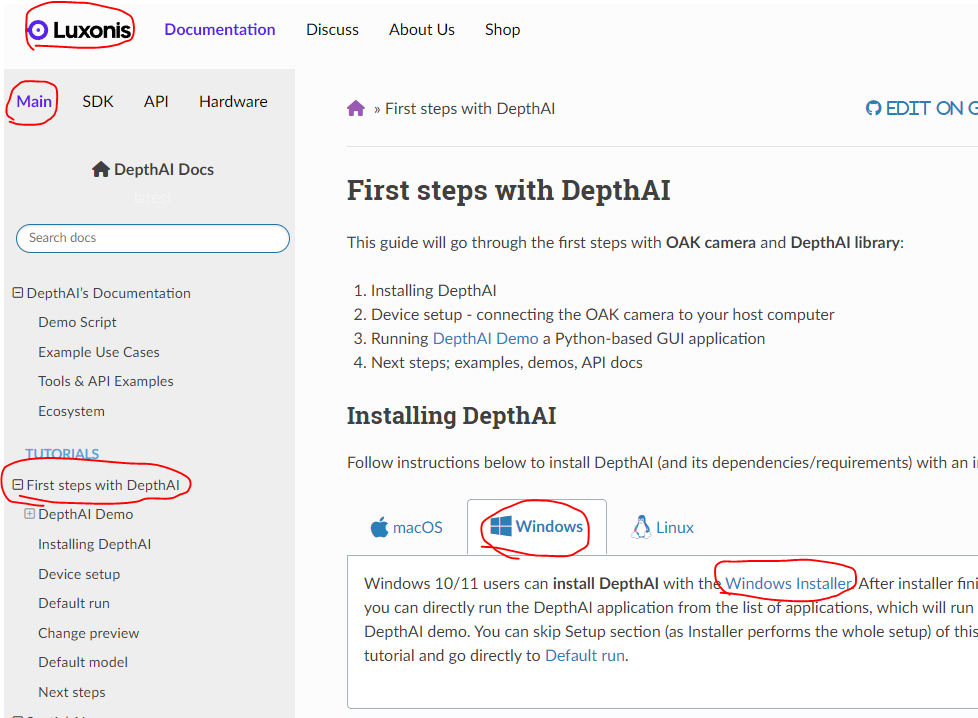Click the GitHub icon beside EDIT ON
The image size is (978, 718).
pos(873,109)
